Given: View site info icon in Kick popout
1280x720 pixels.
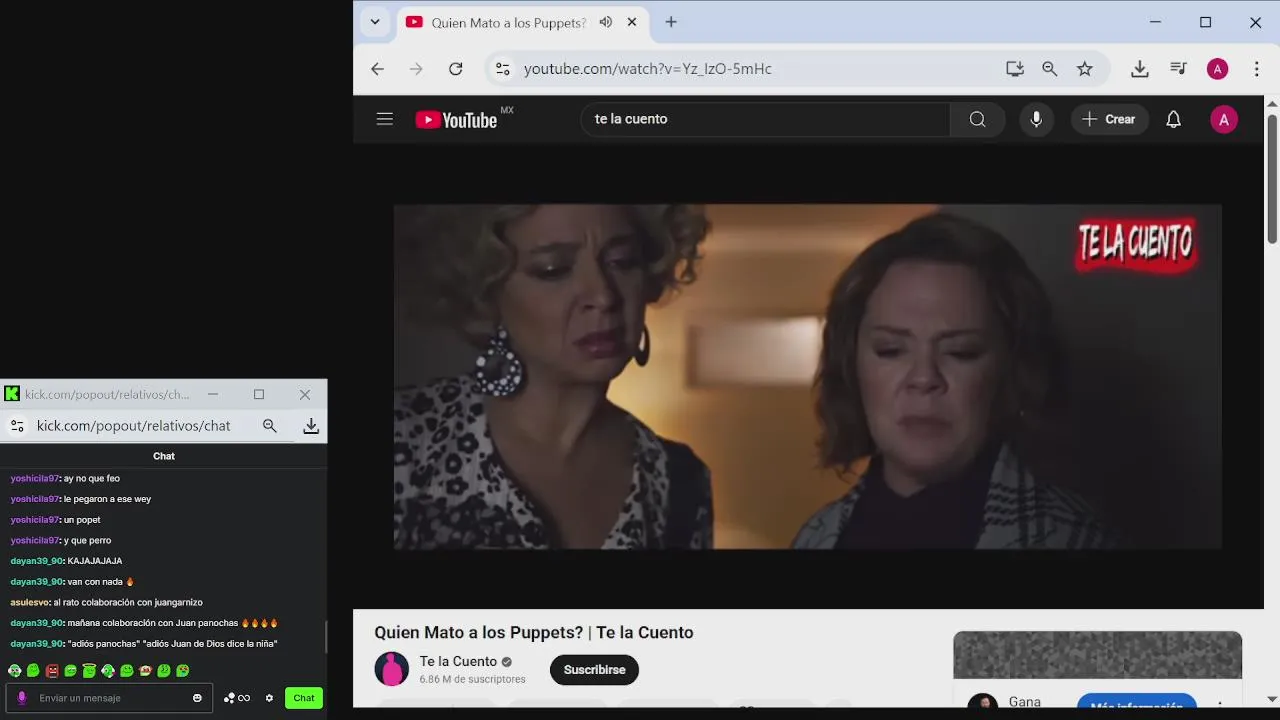Looking at the screenshot, I should (17, 426).
